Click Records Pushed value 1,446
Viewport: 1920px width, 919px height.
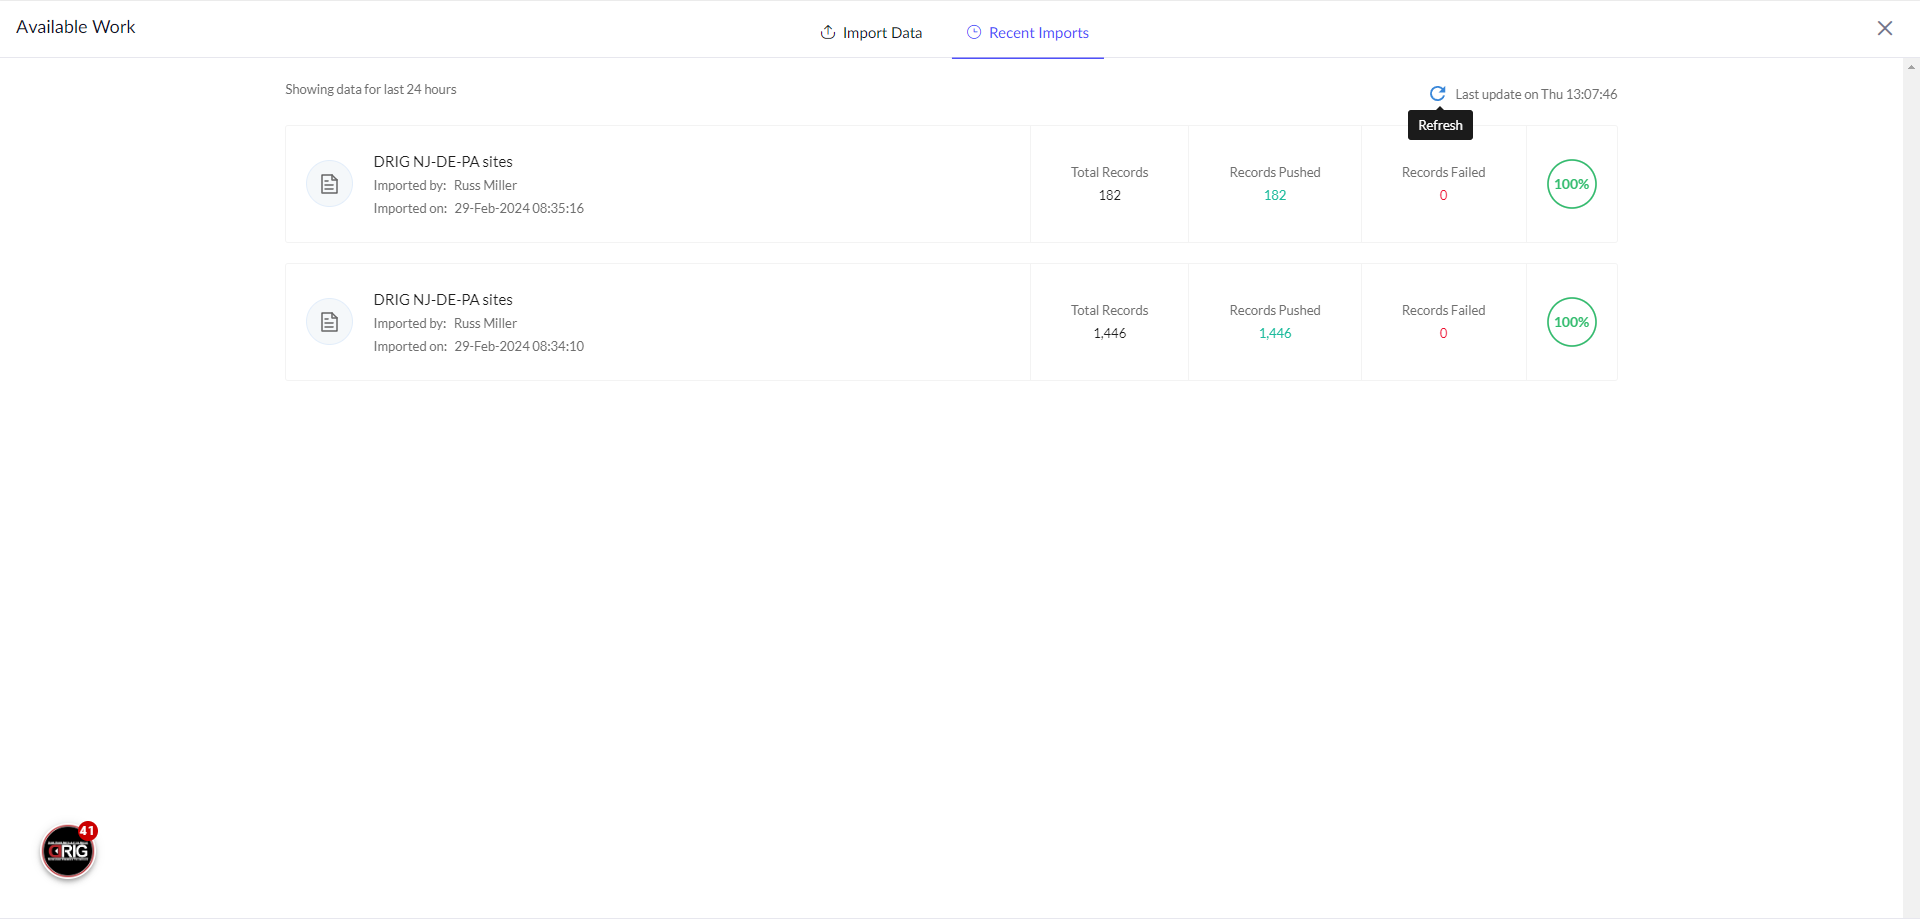tap(1275, 333)
